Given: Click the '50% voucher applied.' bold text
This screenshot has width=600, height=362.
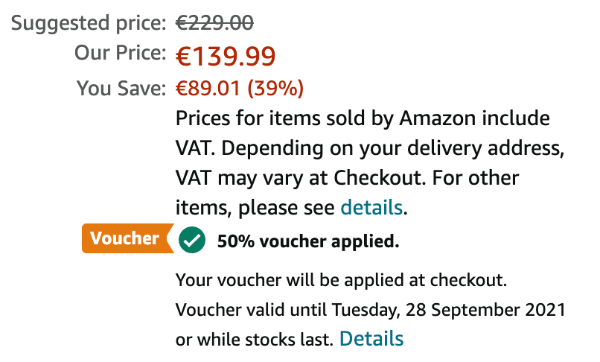Looking at the screenshot, I should point(308,241).
